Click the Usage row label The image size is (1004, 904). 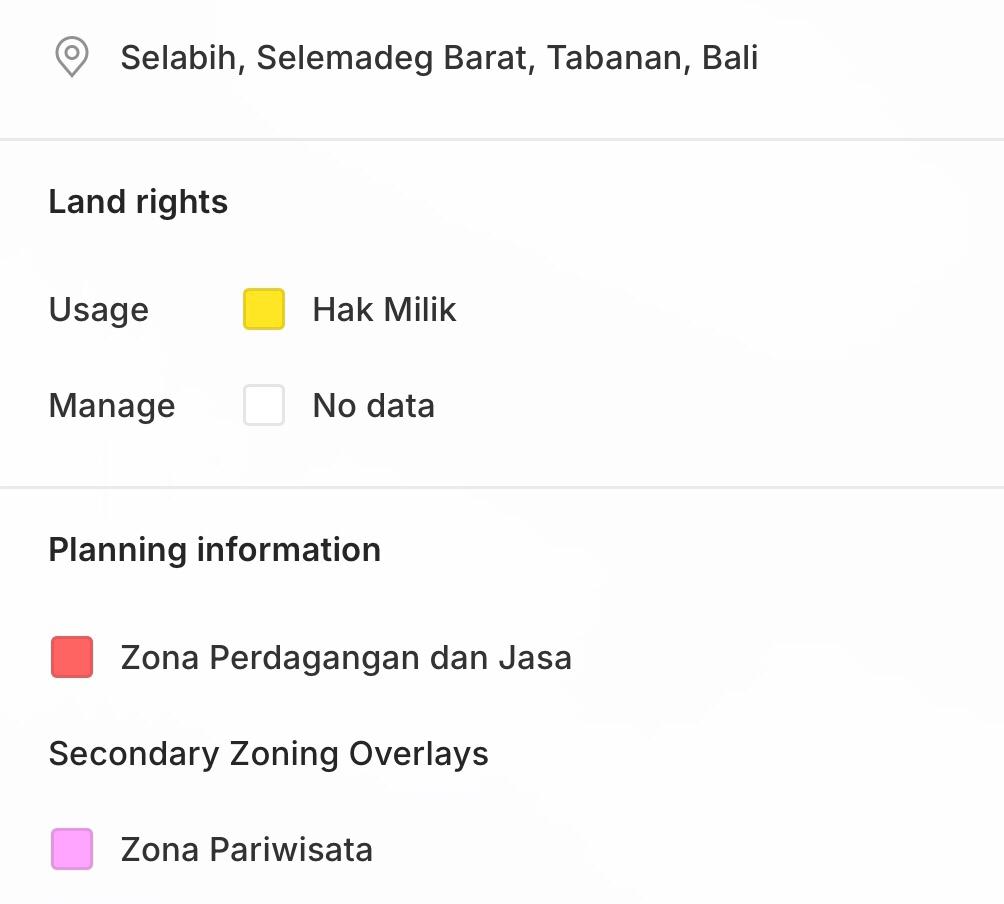pyautogui.click(x=98, y=310)
